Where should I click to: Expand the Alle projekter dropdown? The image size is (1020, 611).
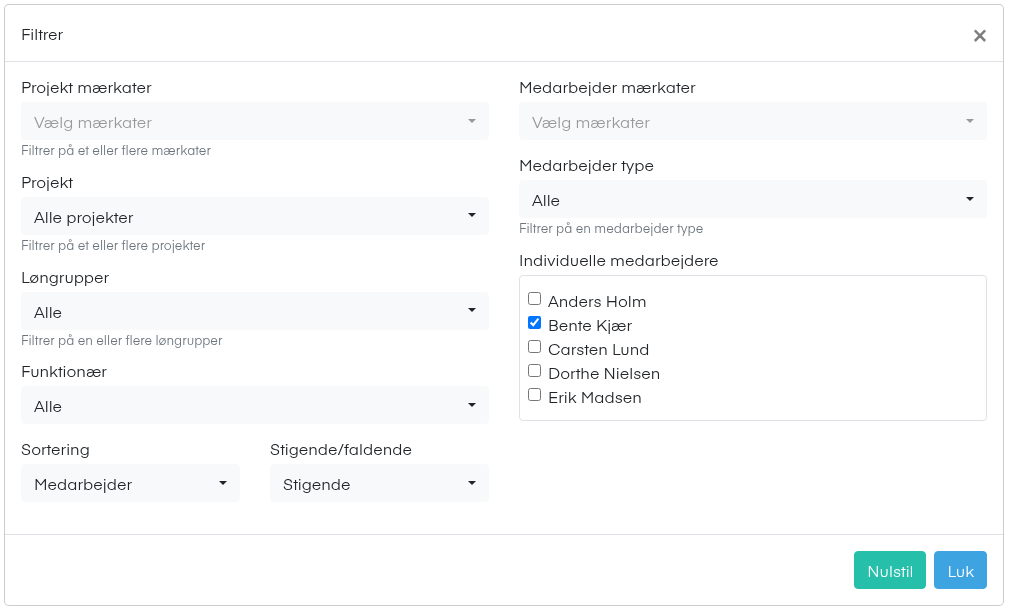click(255, 217)
